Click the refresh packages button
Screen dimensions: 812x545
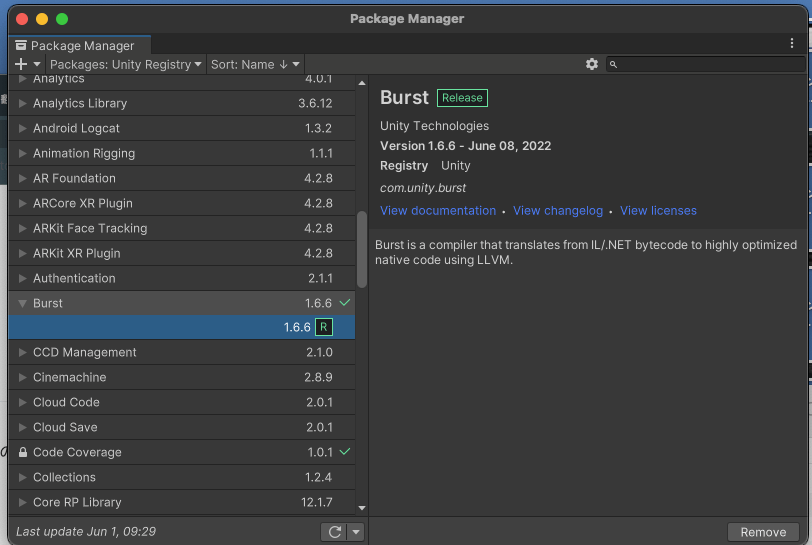point(335,532)
